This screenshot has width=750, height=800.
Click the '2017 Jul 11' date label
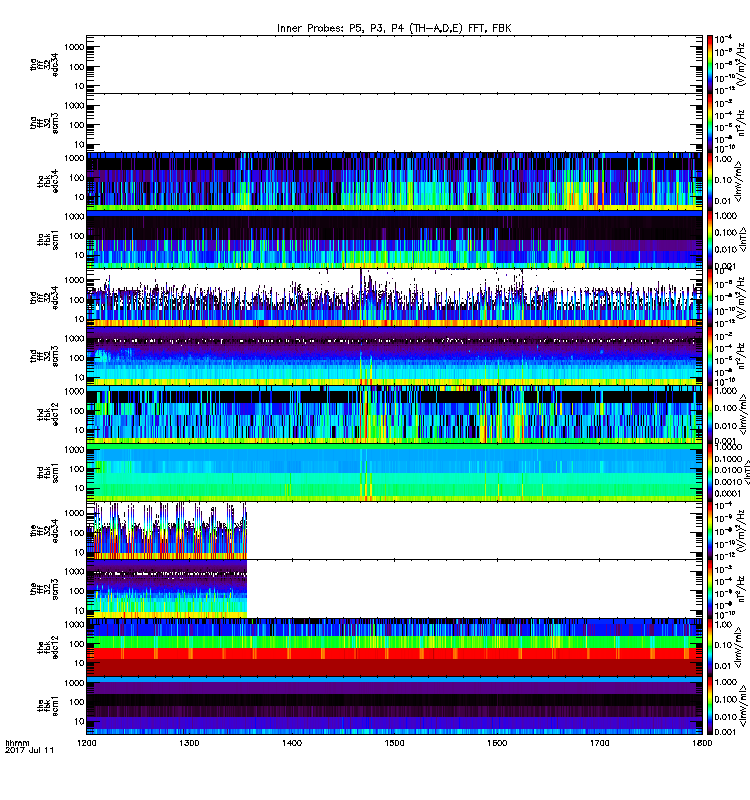tap(29, 750)
